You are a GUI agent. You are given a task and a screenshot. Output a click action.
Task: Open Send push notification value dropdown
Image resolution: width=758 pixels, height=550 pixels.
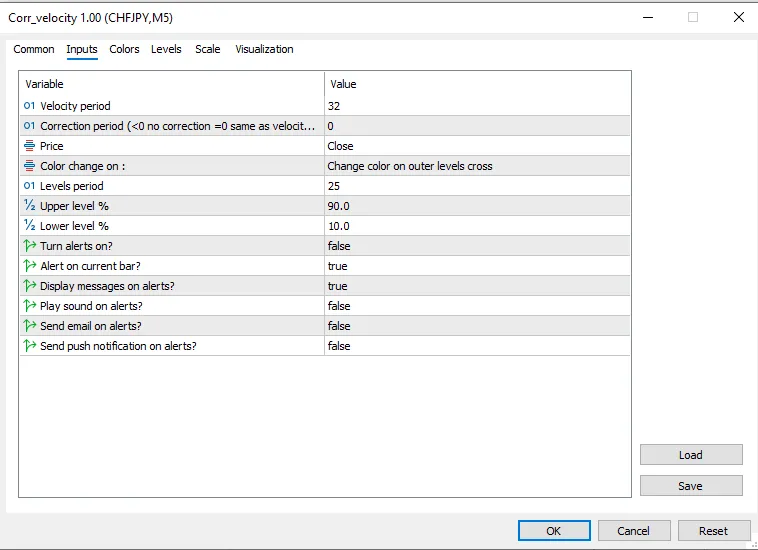[477, 346]
